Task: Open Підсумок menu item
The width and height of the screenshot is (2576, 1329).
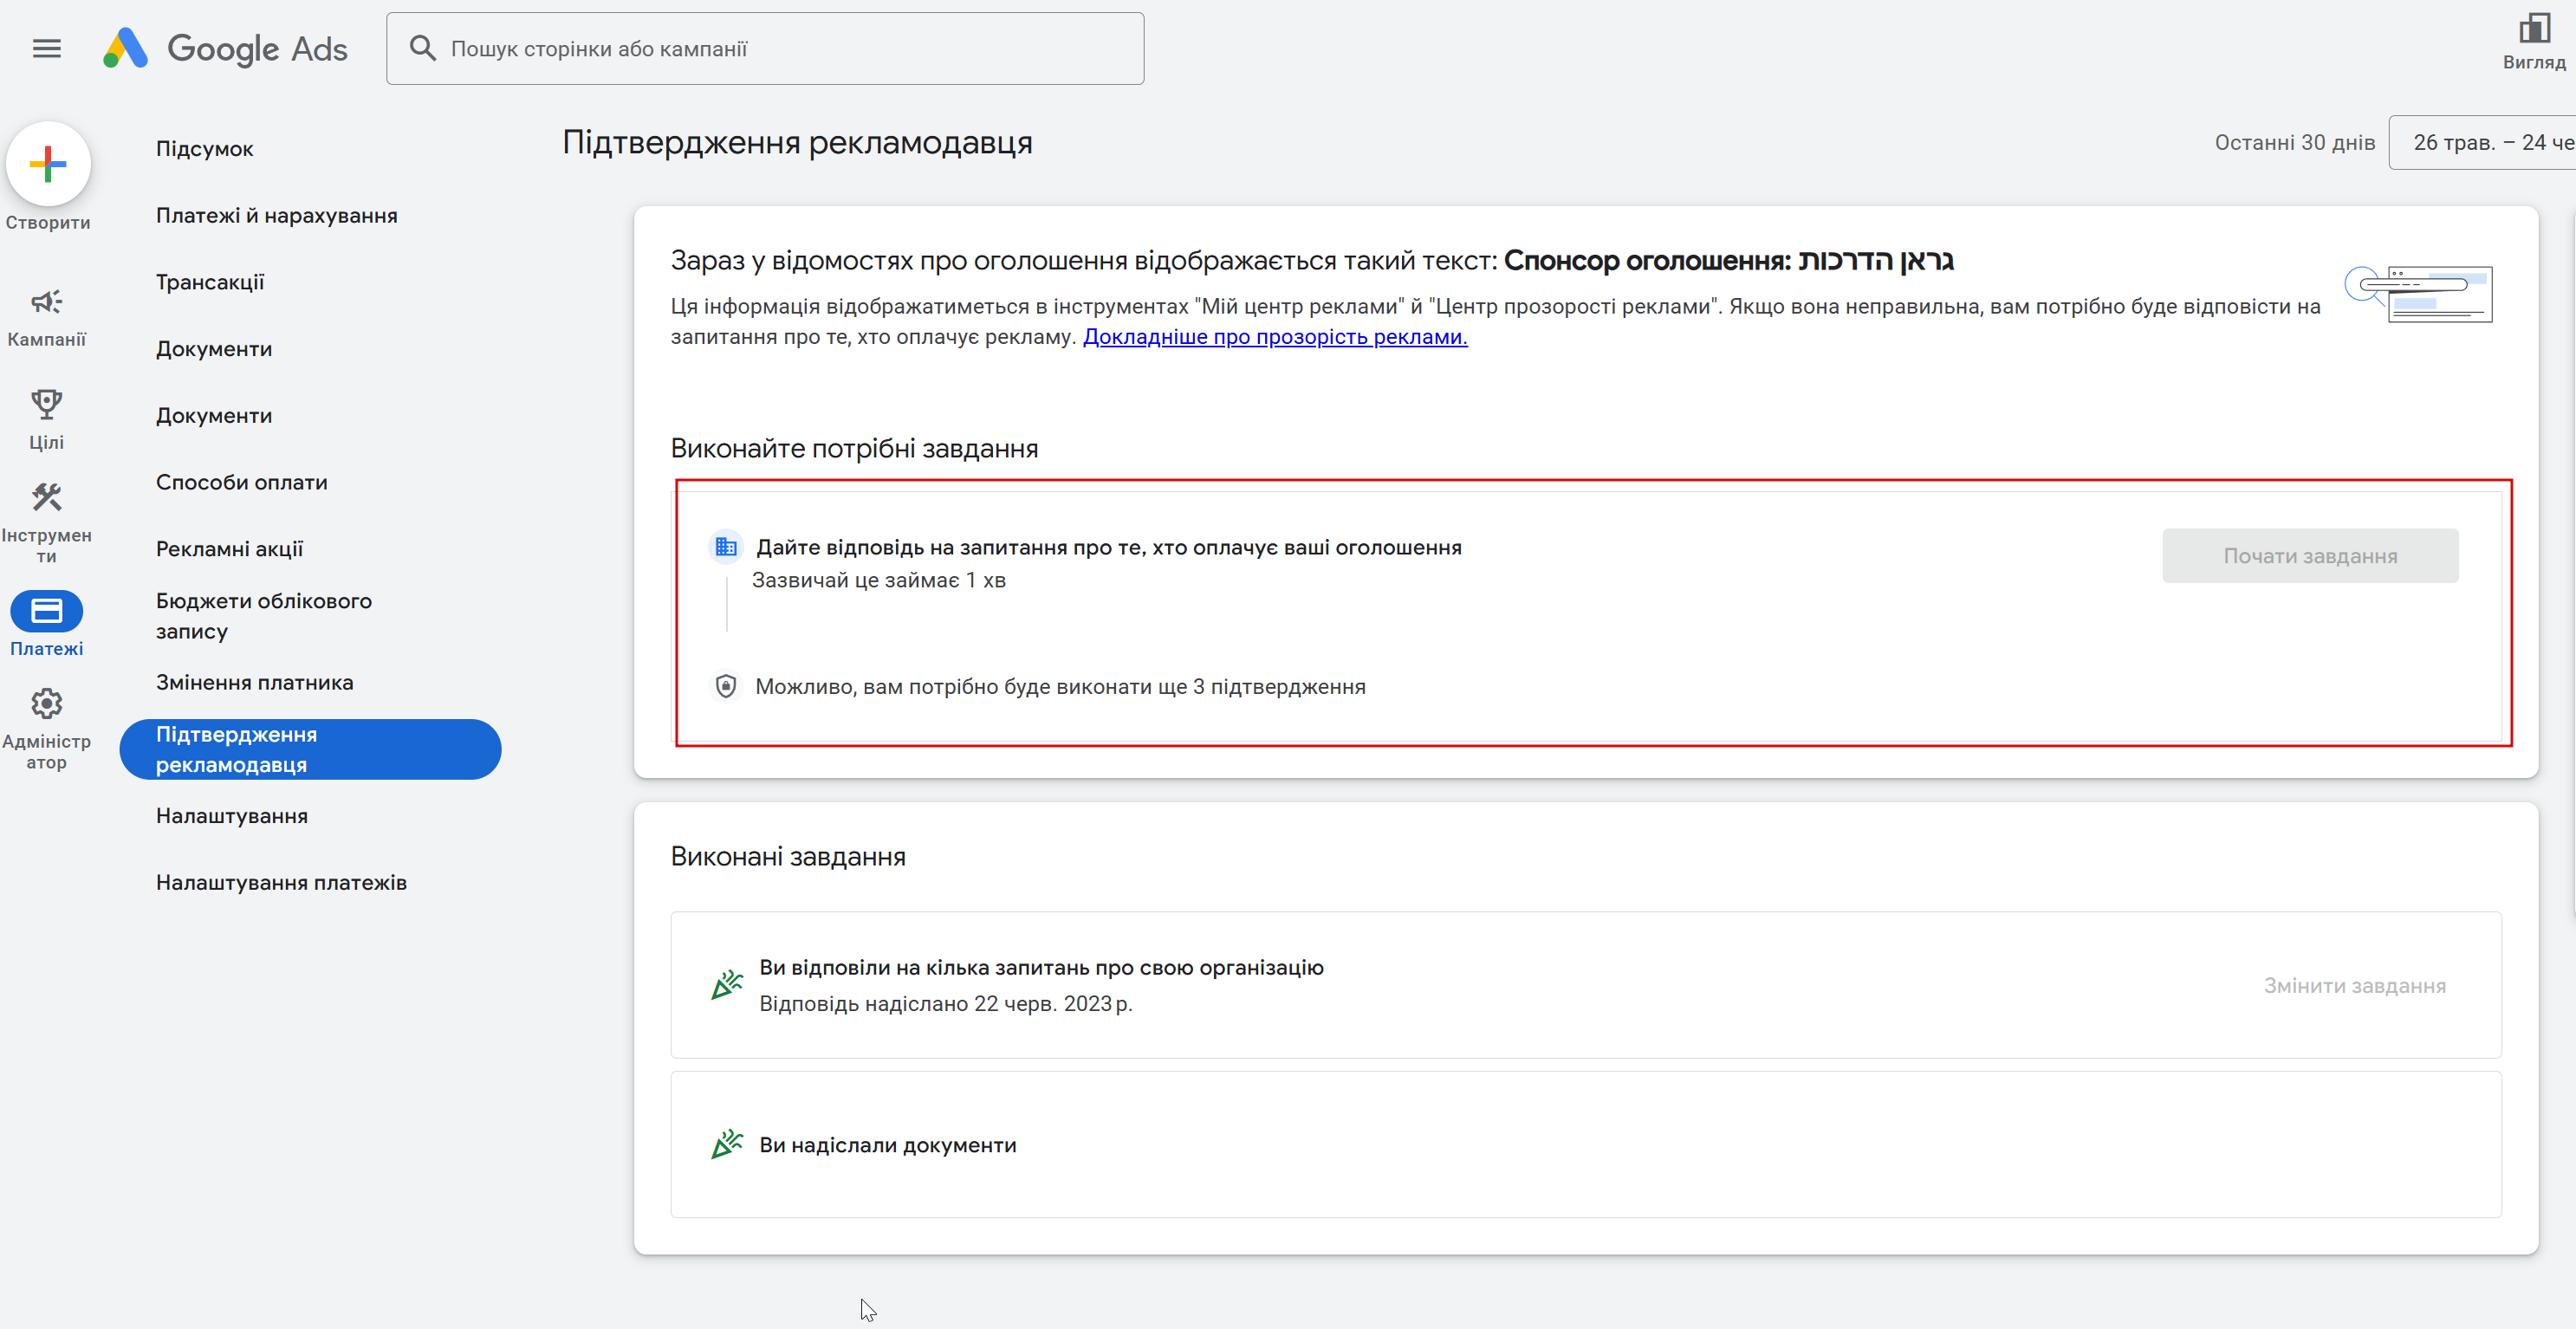Action: point(204,149)
